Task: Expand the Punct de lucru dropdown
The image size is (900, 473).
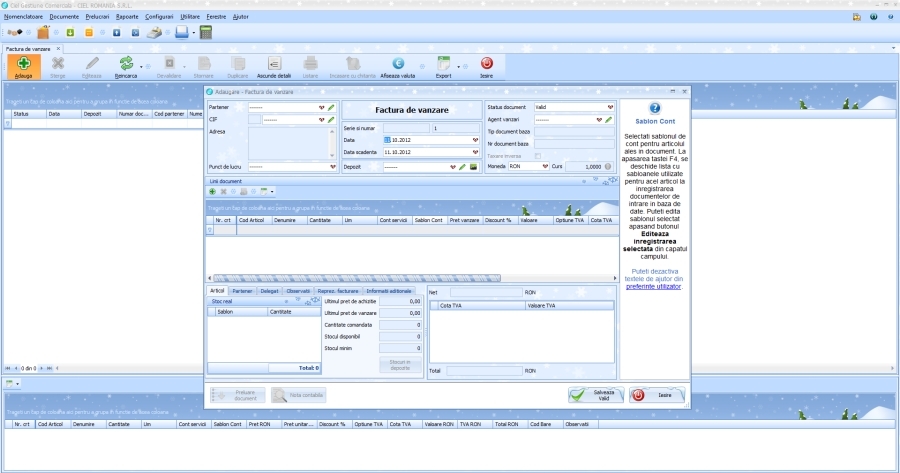Action: point(322,167)
